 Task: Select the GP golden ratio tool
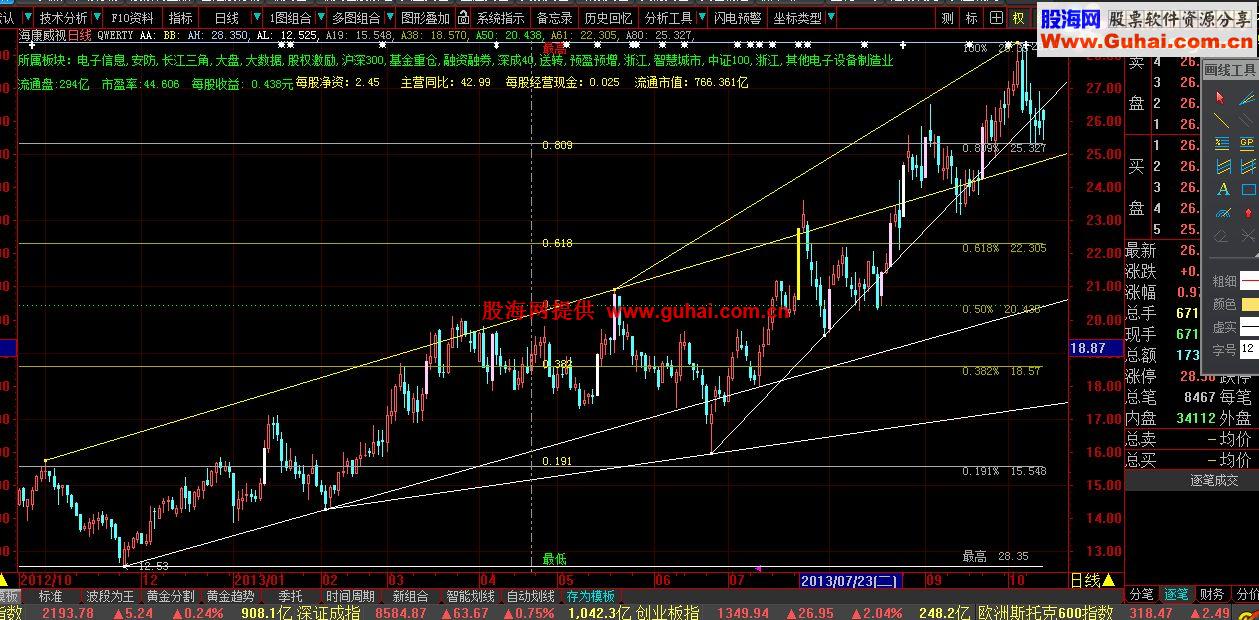[1247, 143]
